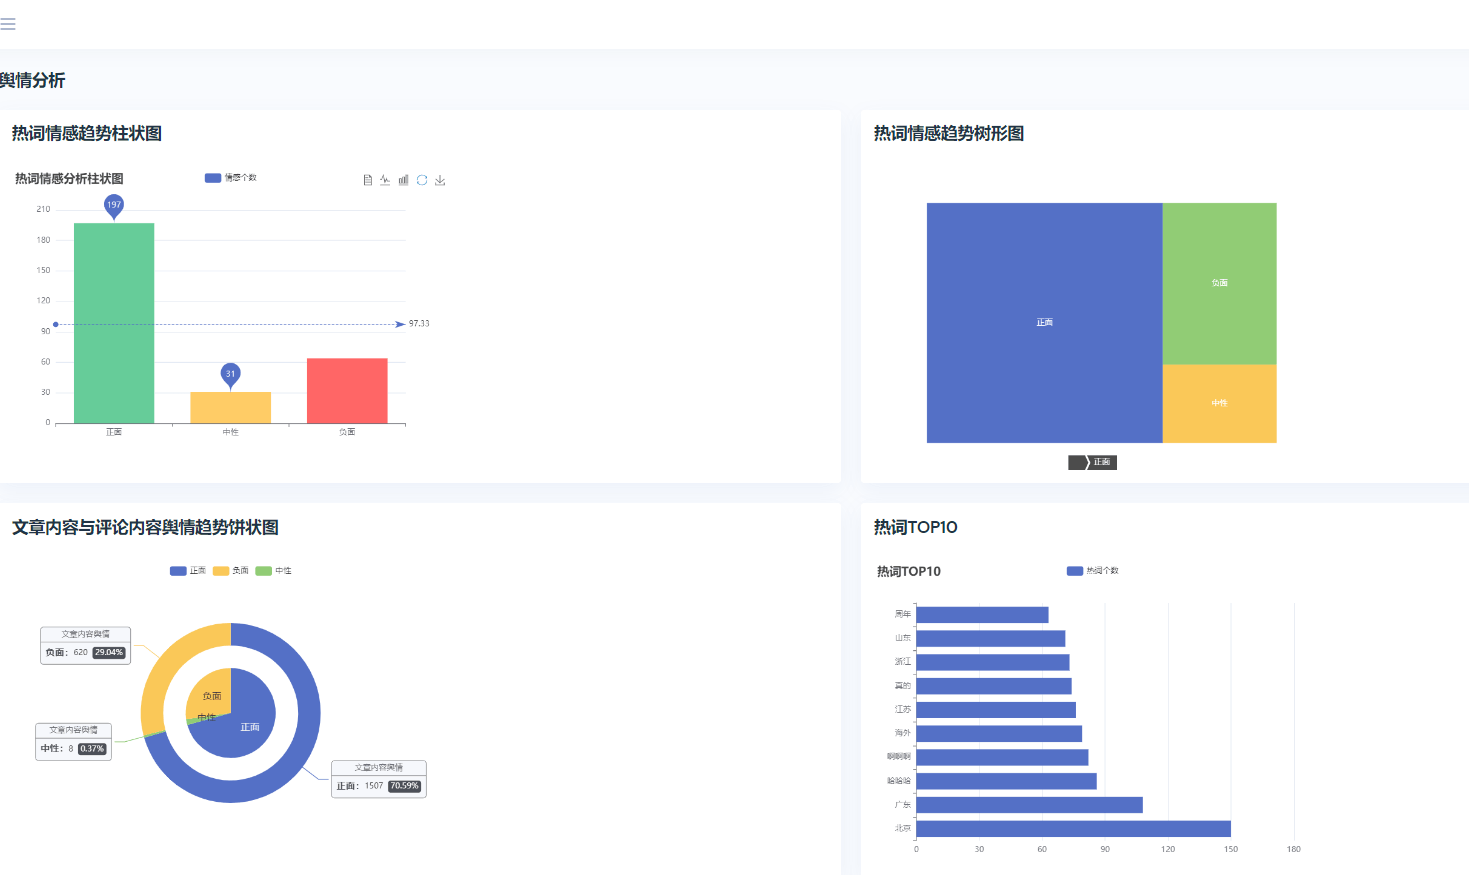Click the 浙江 bar in TOP10
This screenshot has width=1469, height=875.
point(993,662)
